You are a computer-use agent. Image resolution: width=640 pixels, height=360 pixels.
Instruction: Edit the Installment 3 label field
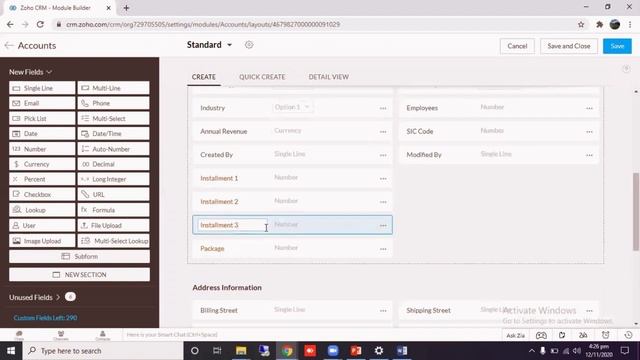point(232,225)
